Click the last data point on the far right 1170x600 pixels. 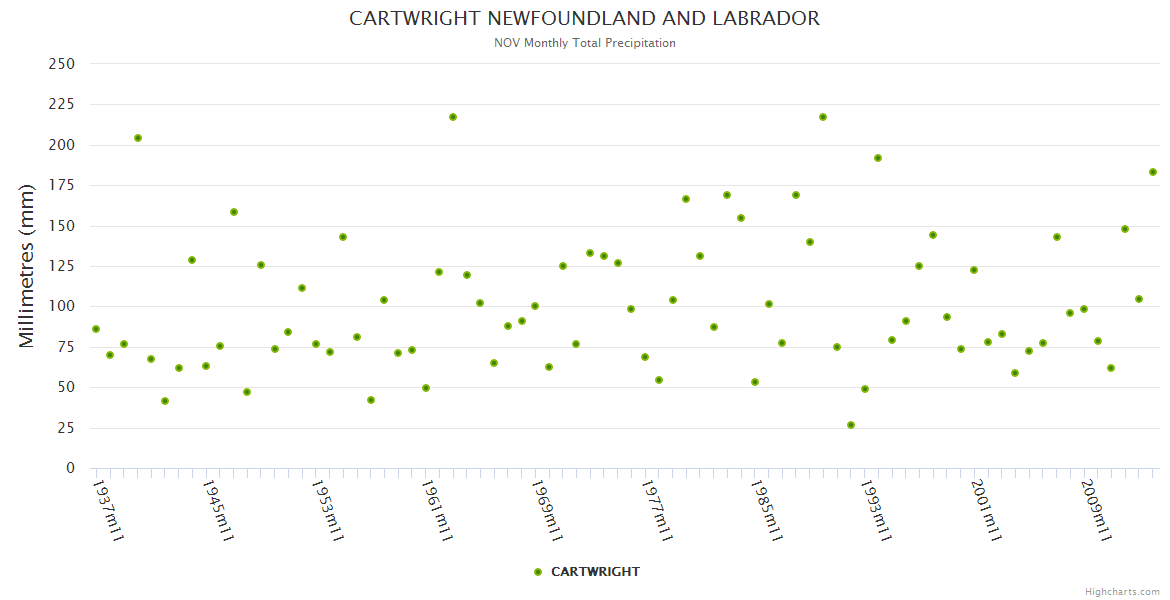[x=1153, y=172]
